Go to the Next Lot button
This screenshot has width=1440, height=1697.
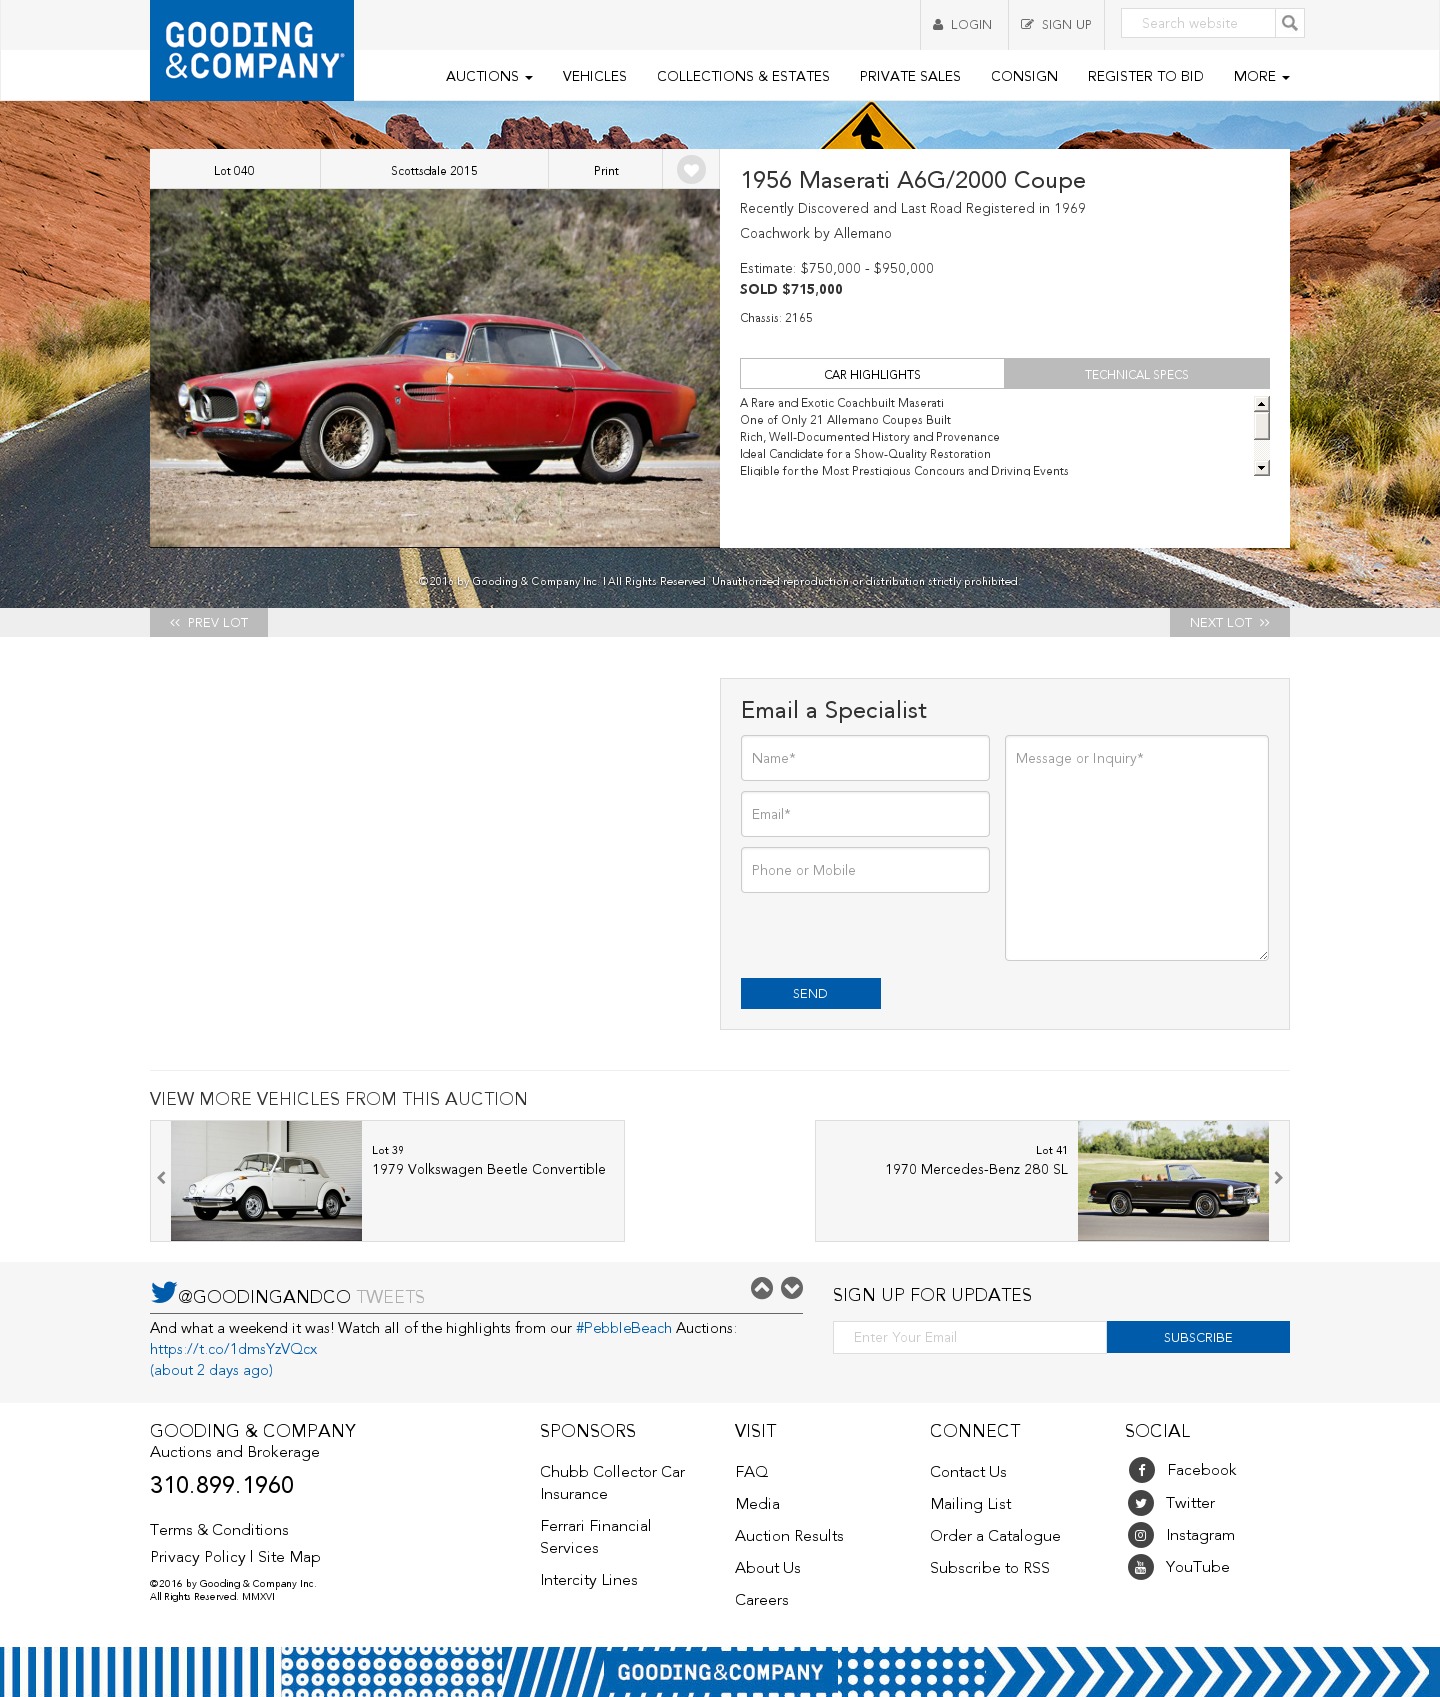coord(1230,622)
